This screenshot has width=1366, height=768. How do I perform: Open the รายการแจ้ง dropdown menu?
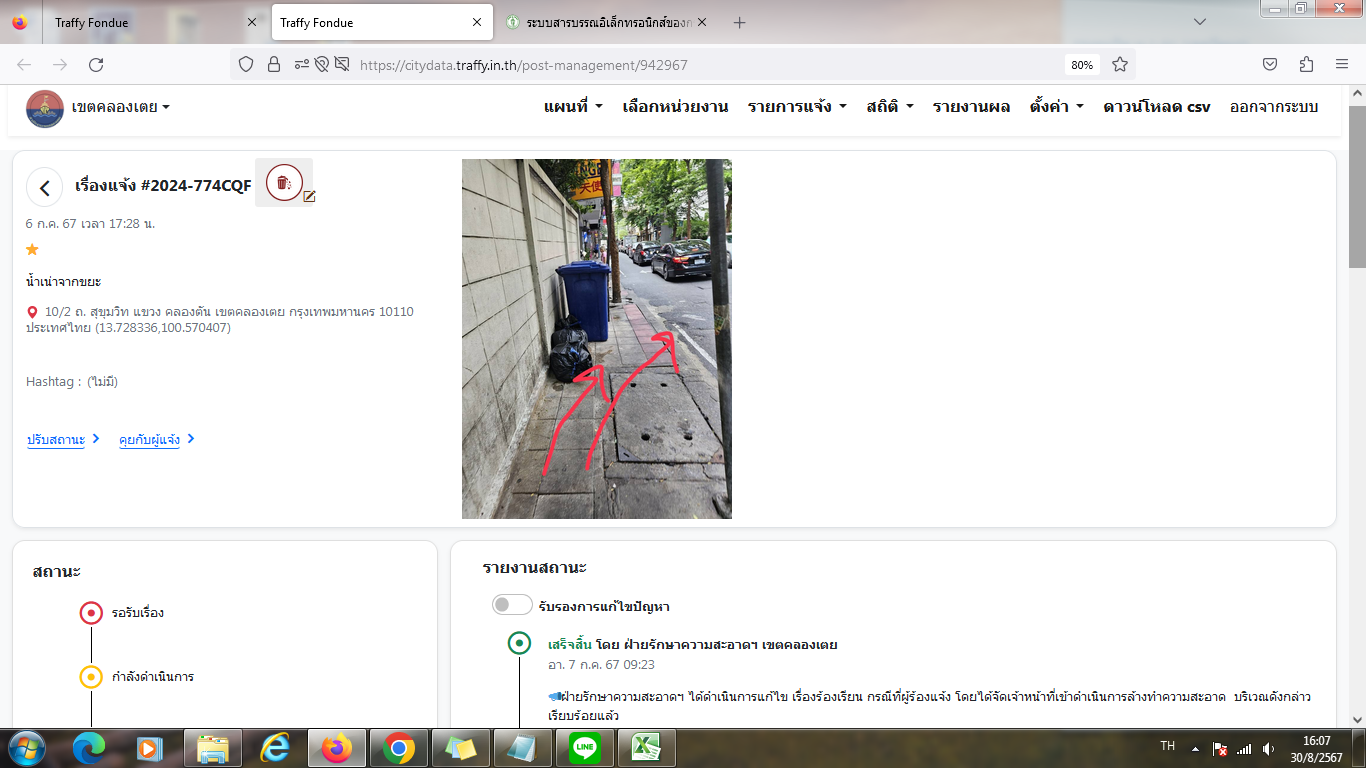797,107
